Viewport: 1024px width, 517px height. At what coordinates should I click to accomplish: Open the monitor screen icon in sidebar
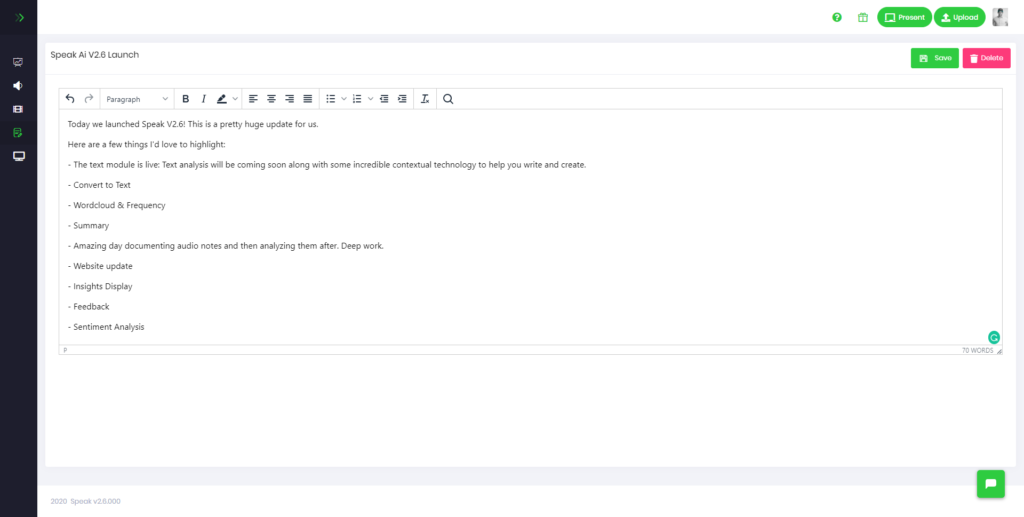coord(18,156)
